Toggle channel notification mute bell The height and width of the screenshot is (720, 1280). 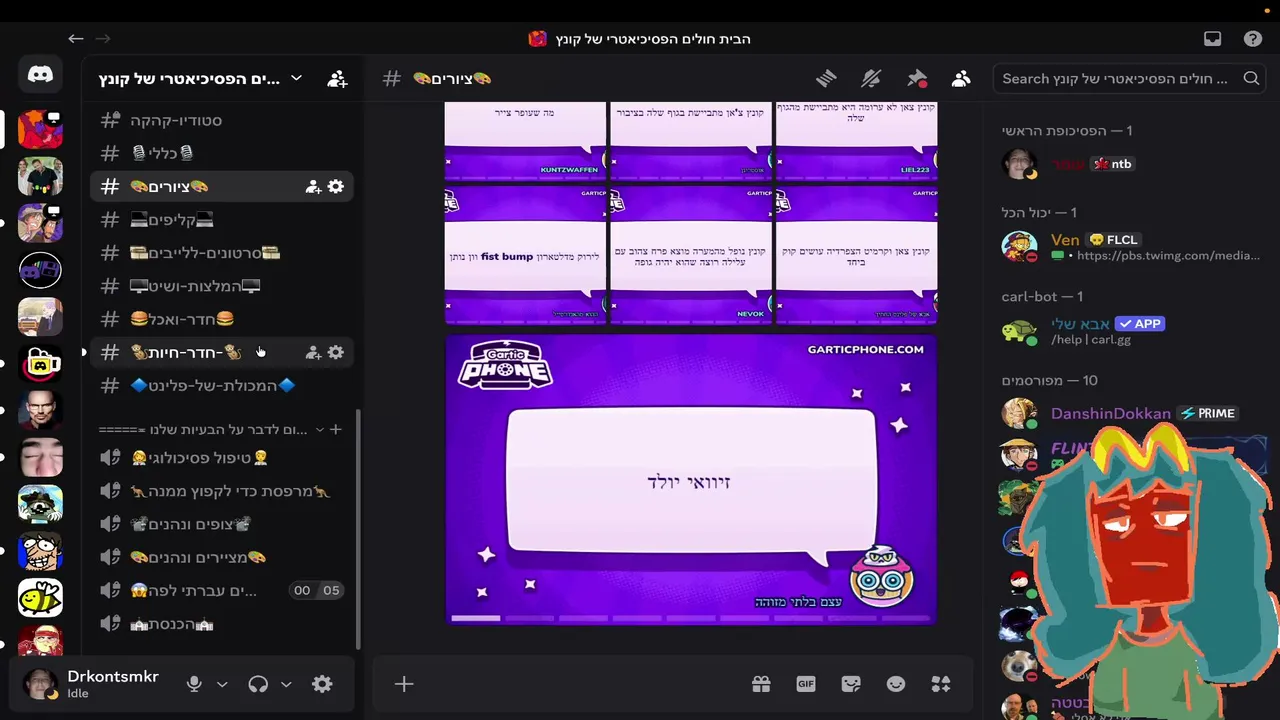(871, 78)
